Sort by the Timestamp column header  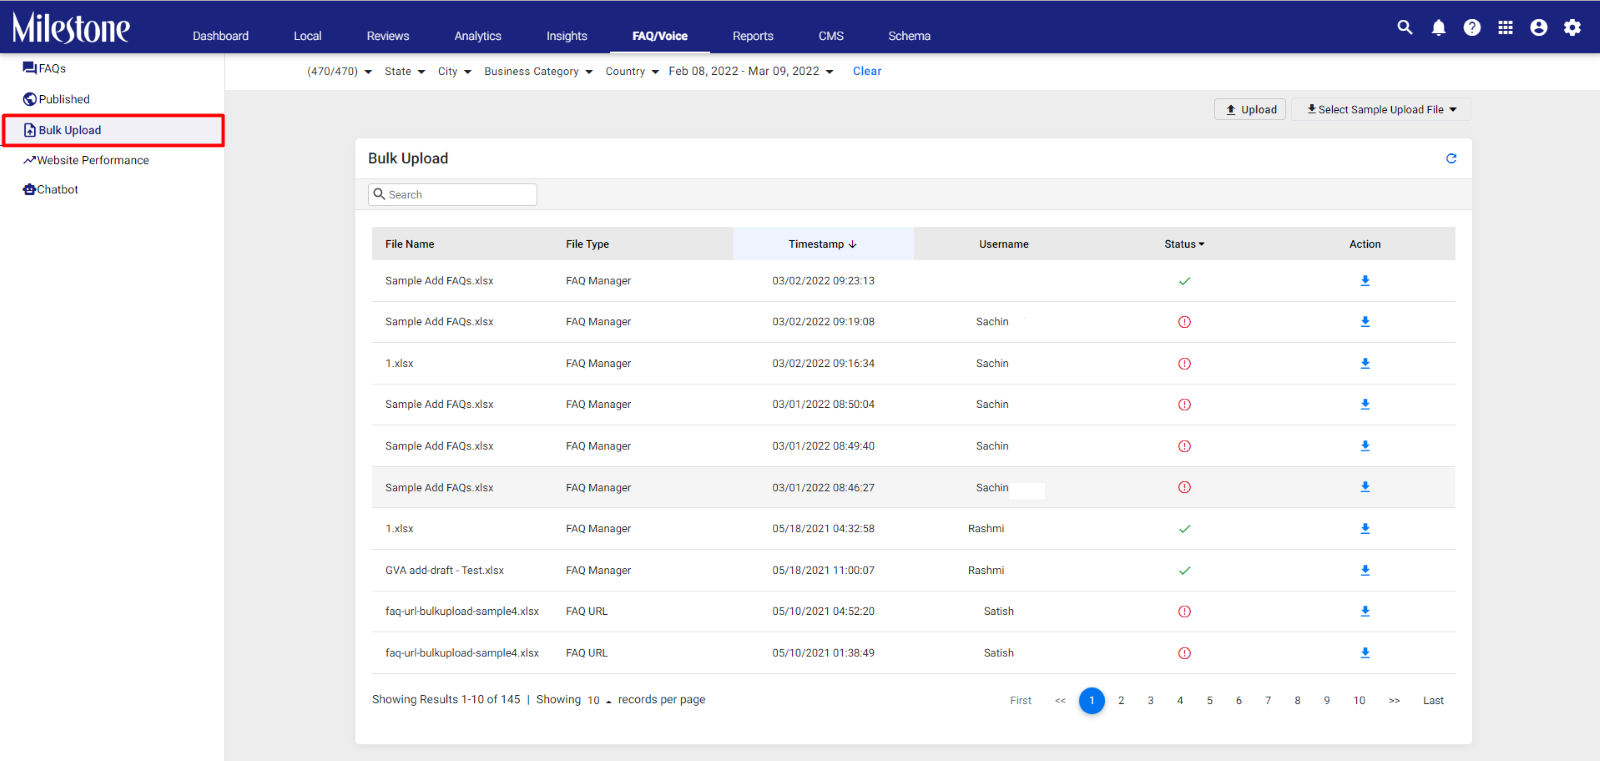coord(823,244)
